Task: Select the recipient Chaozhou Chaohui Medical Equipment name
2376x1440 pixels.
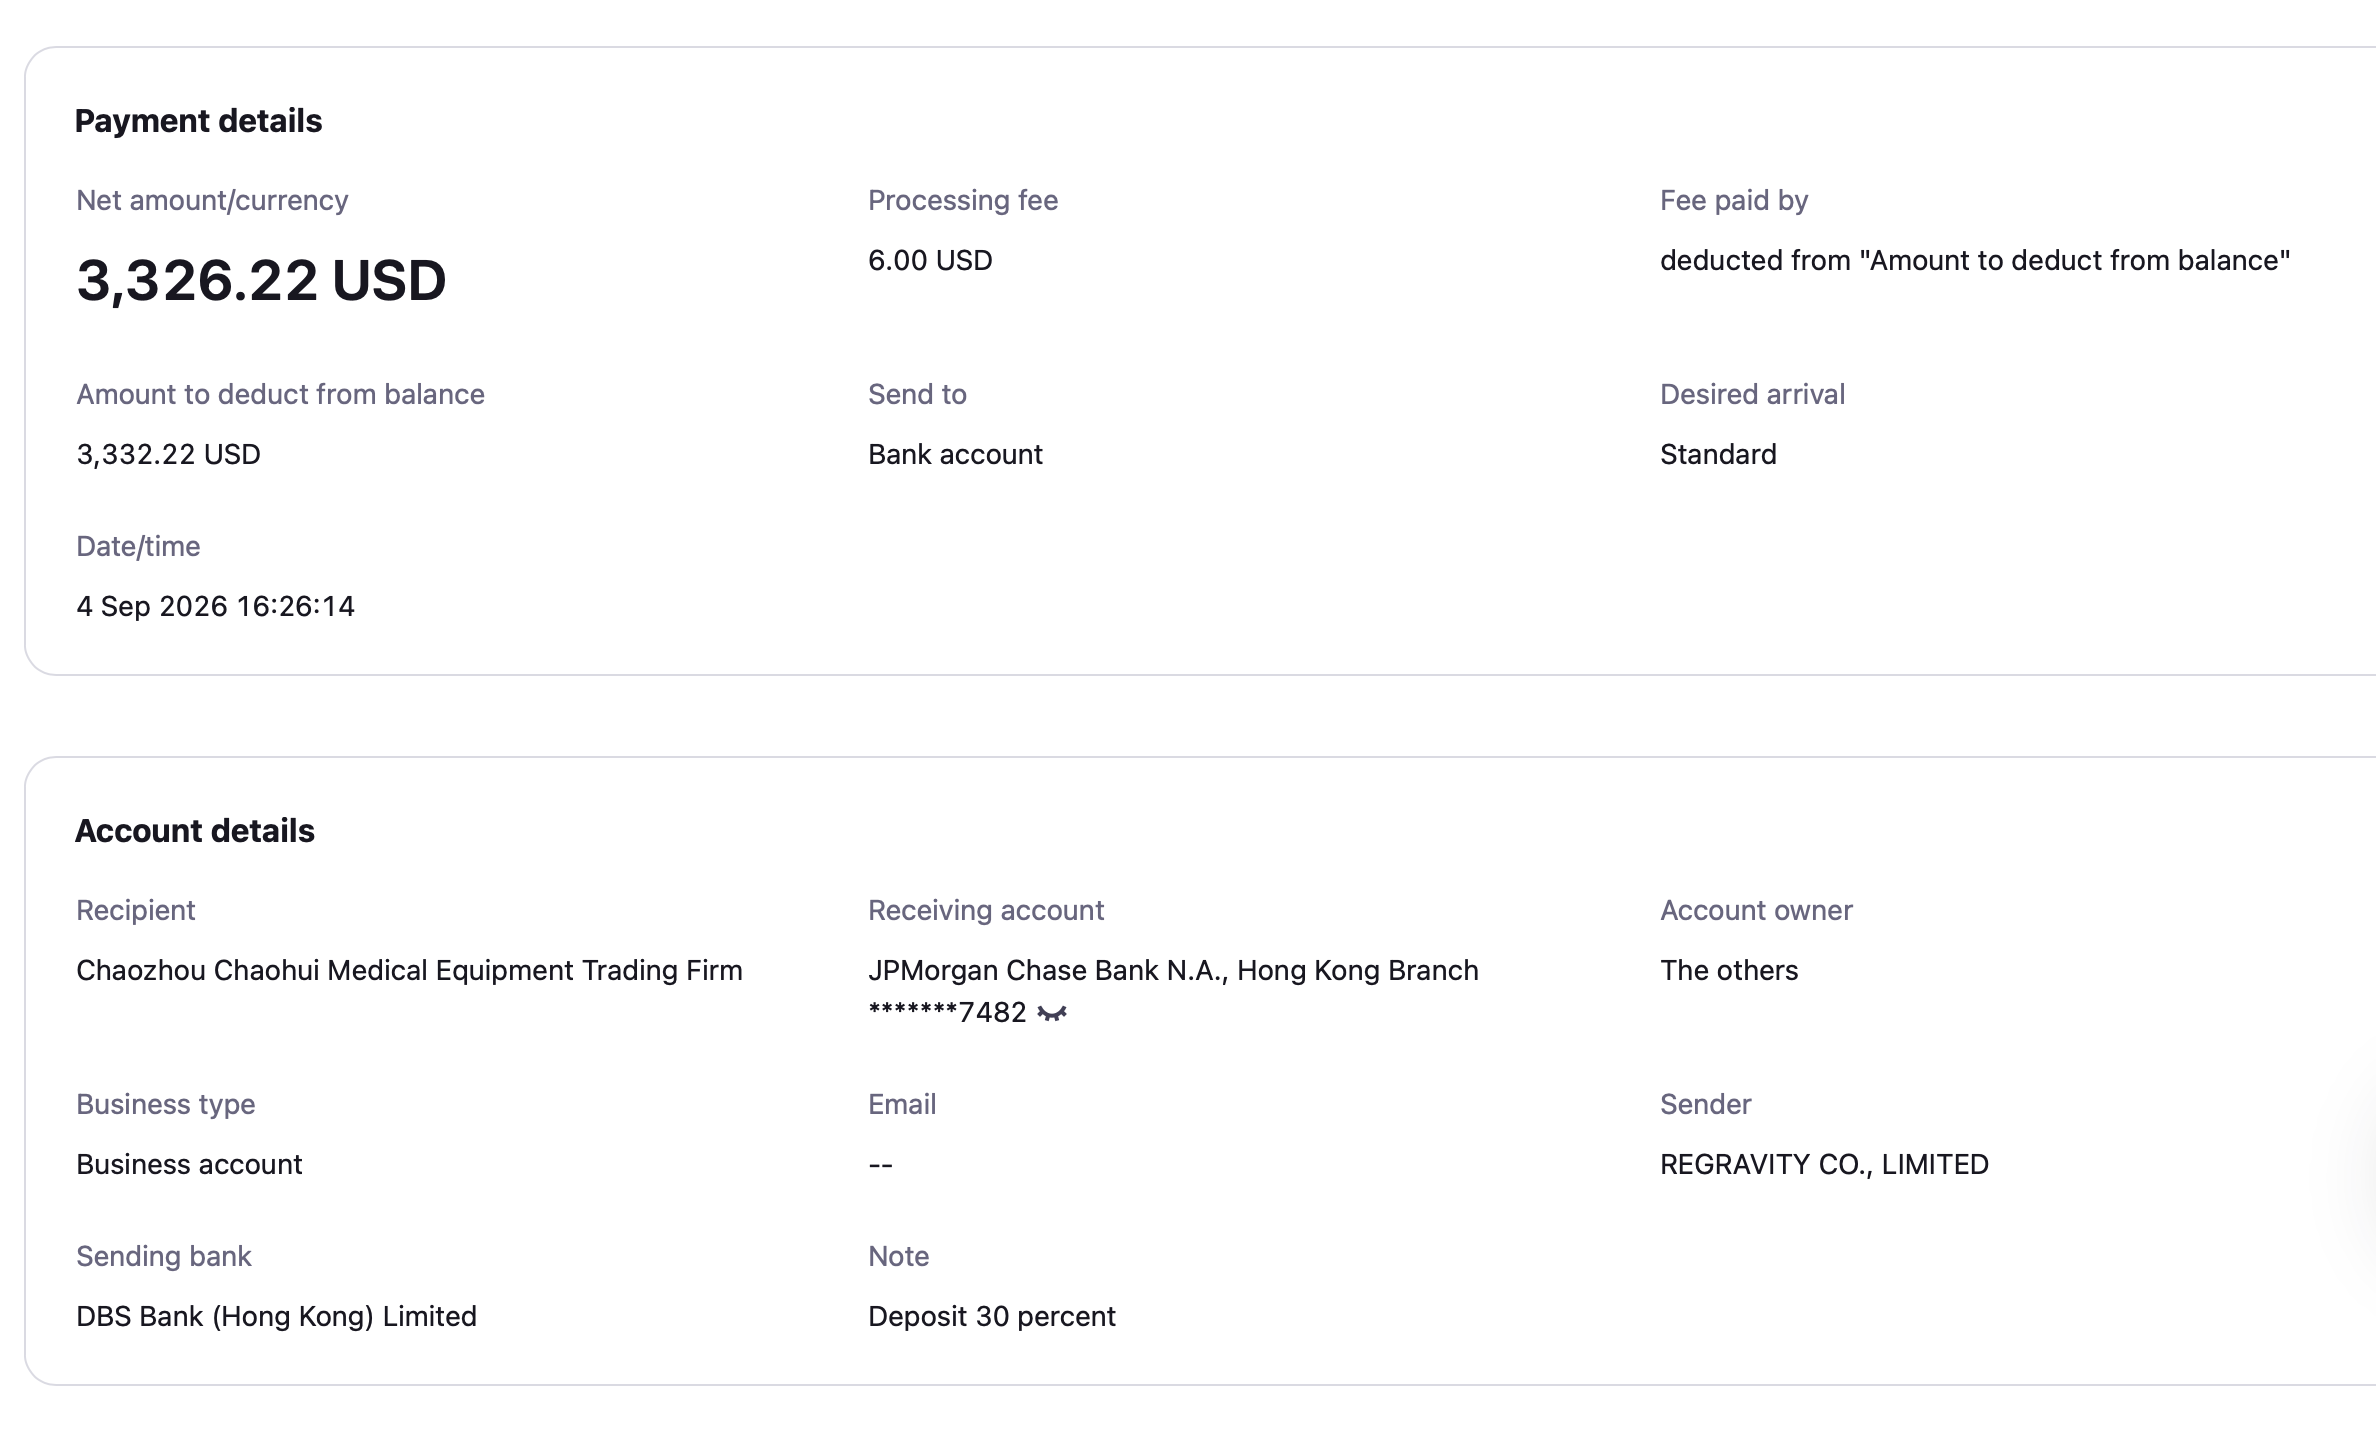Action: (x=409, y=970)
